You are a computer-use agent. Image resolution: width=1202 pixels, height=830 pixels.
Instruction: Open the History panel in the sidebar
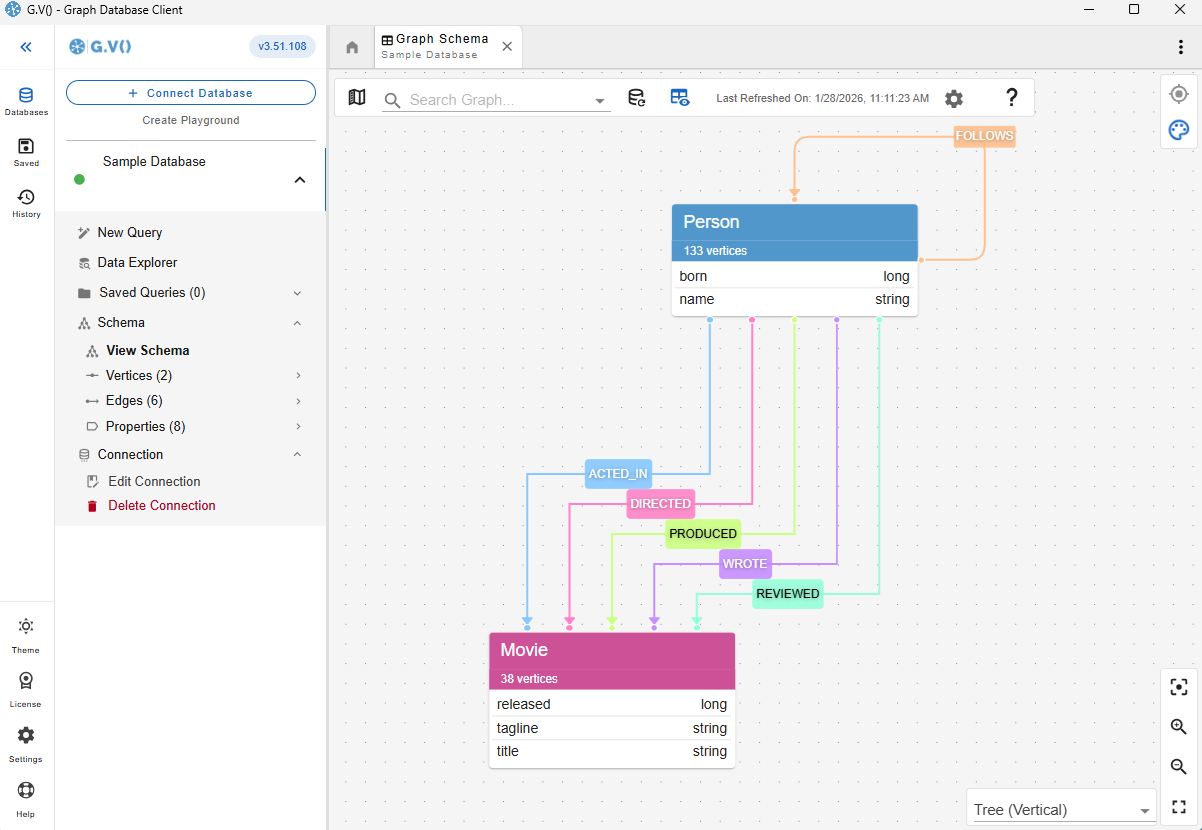(x=26, y=197)
